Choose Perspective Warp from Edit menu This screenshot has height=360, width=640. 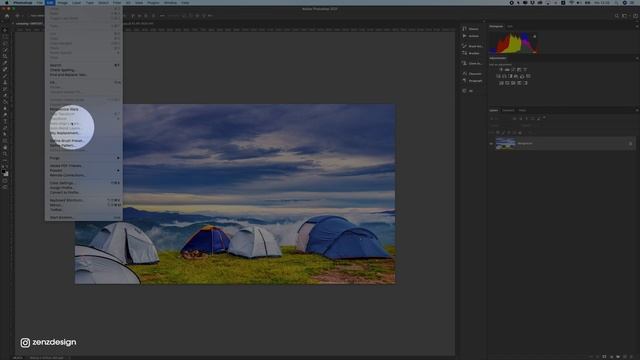pyautogui.click(x=84, y=109)
